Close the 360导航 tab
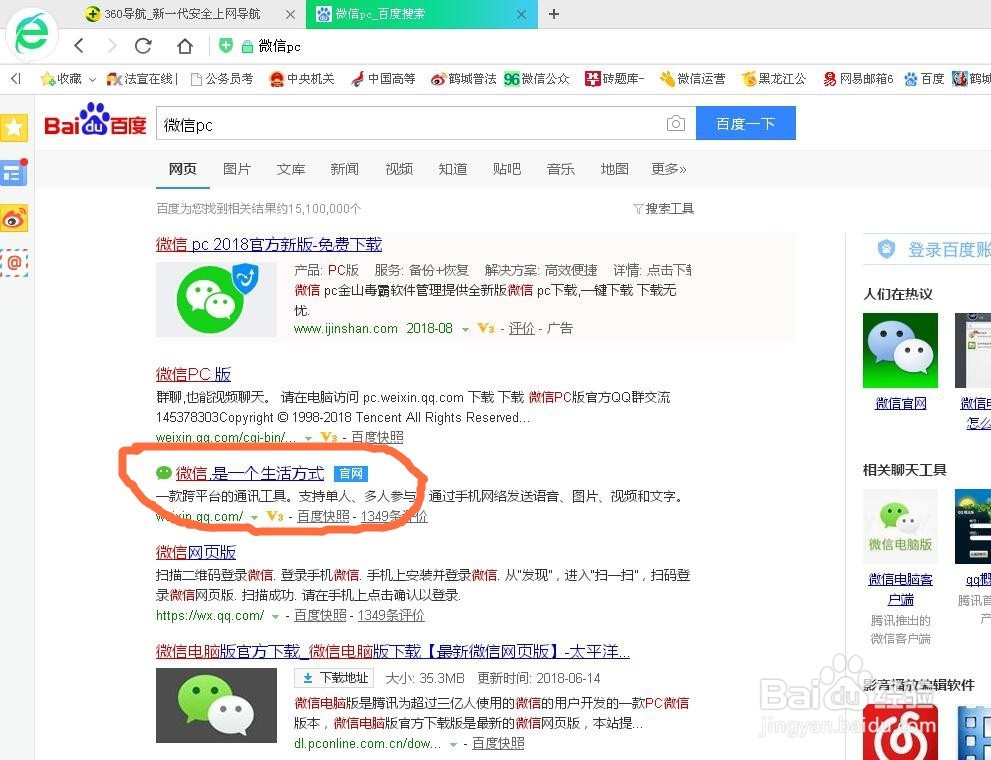 pyautogui.click(x=290, y=14)
